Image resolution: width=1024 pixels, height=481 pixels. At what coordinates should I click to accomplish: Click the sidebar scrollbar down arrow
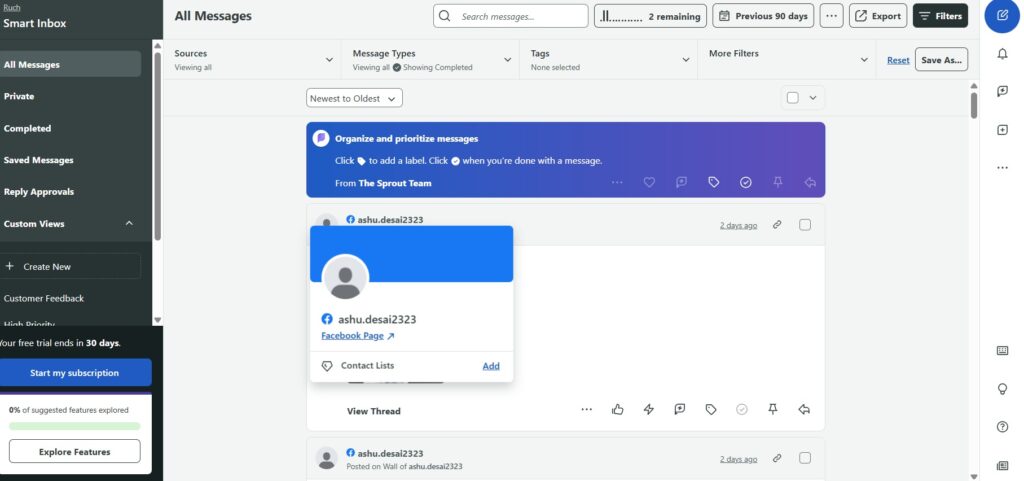pyautogui.click(x=157, y=320)
